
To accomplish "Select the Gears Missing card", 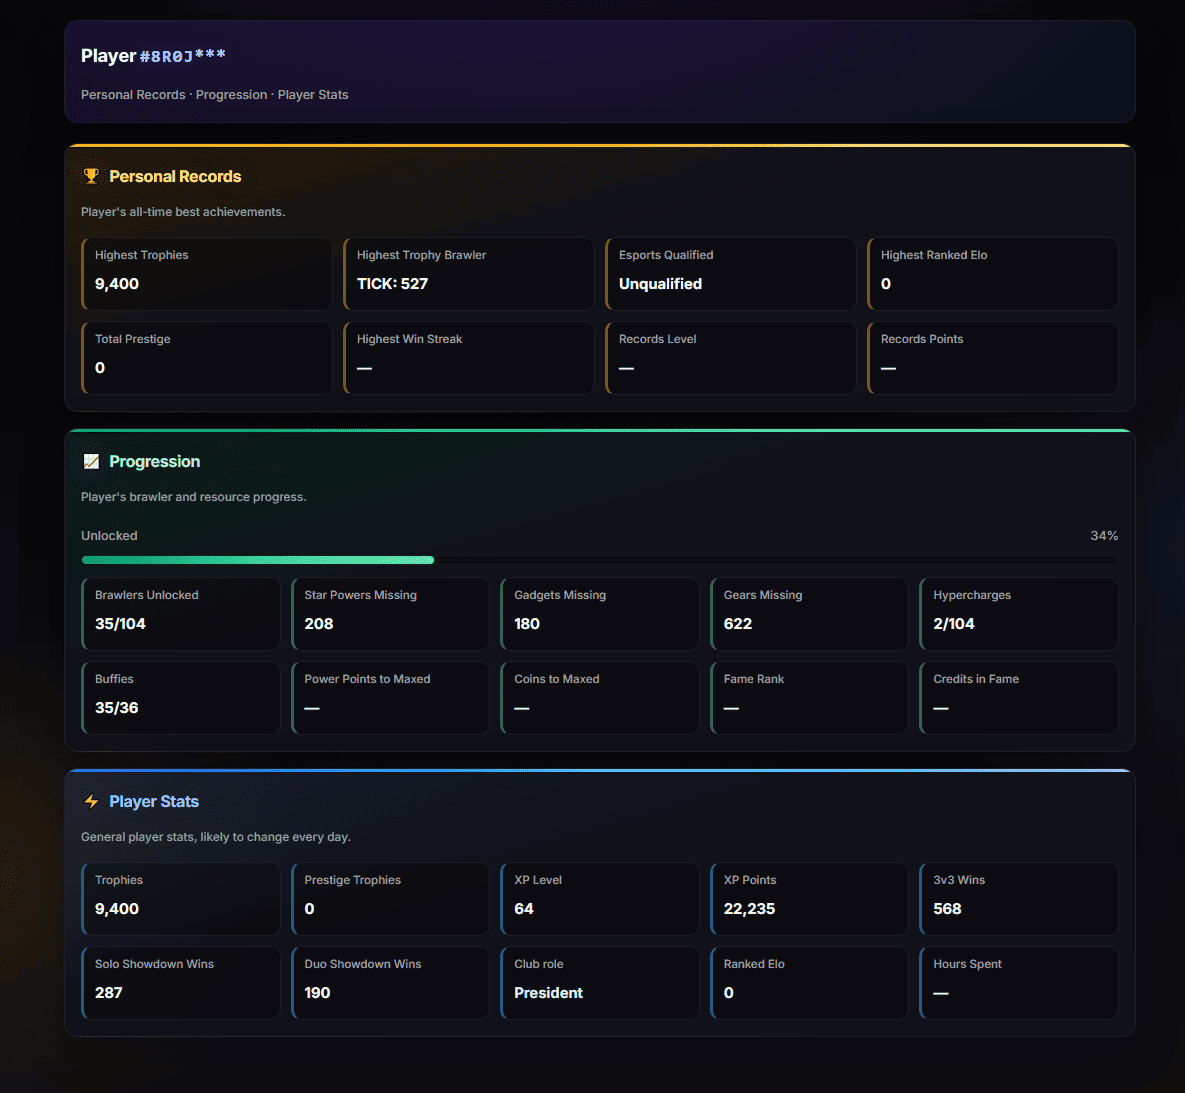I will click(x=809, y=614).
